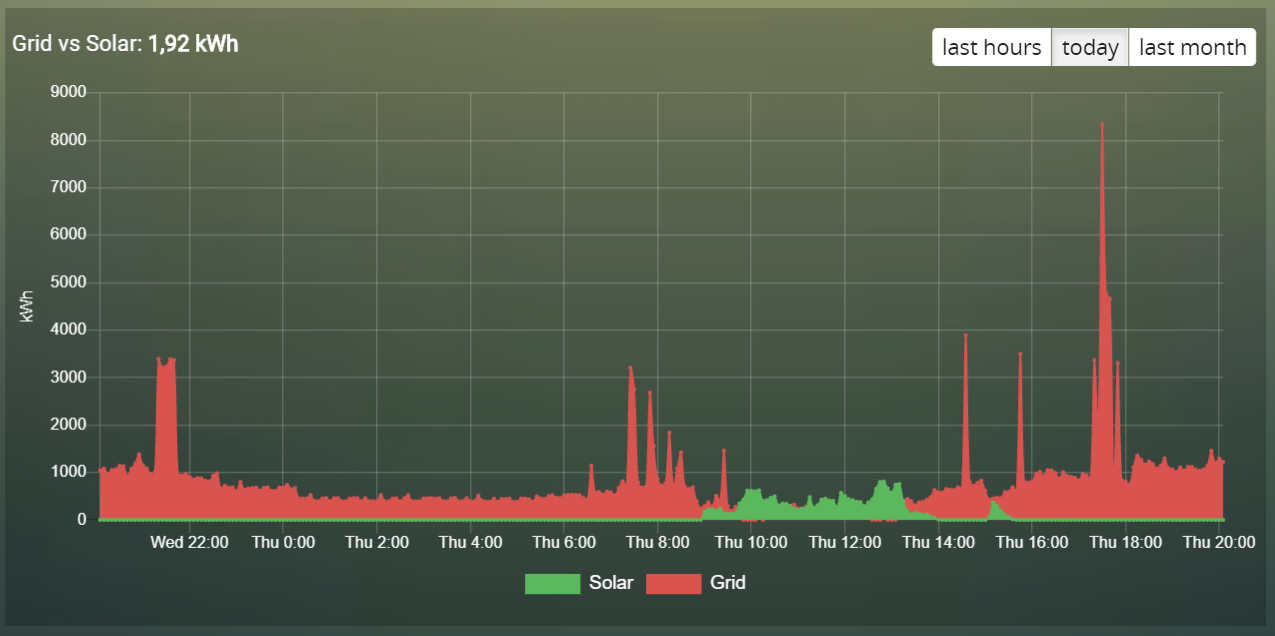Show the last month range
Image resolution: width=1275 pixels, height=636 pixels.
[x=1192, y=47]
